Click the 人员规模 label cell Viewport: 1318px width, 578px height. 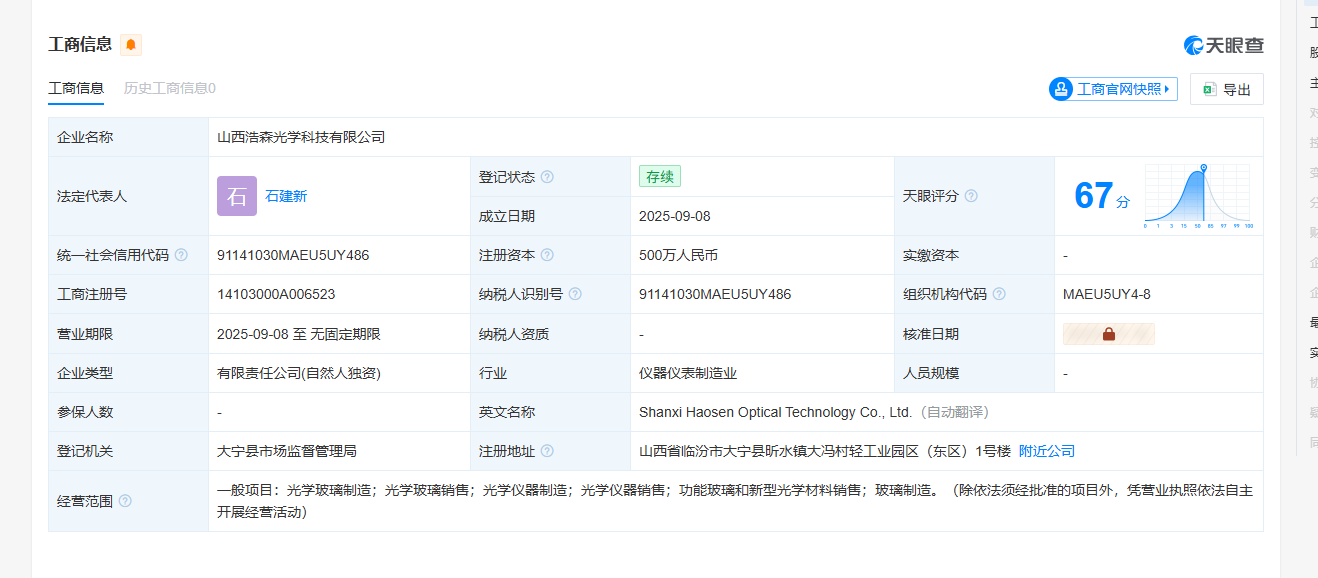click(974, 373)
